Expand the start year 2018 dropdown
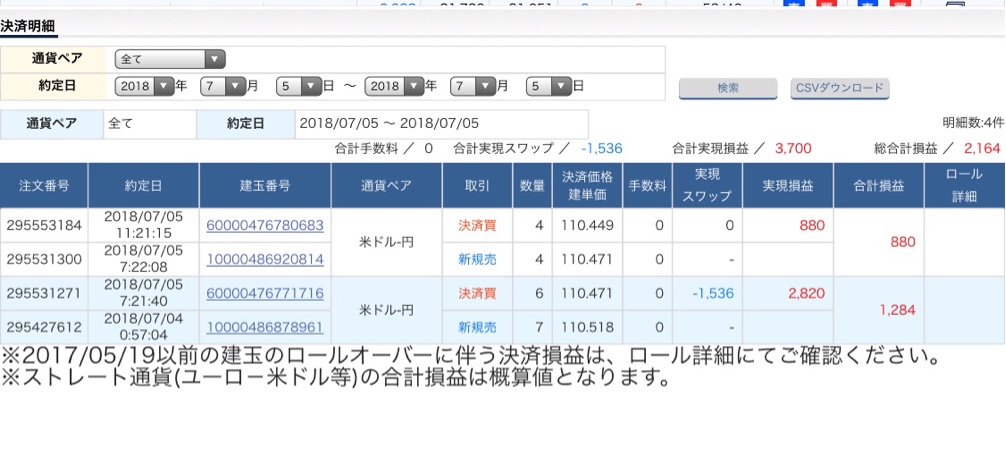Viewport: 1006px width, 475px height. 145,86
